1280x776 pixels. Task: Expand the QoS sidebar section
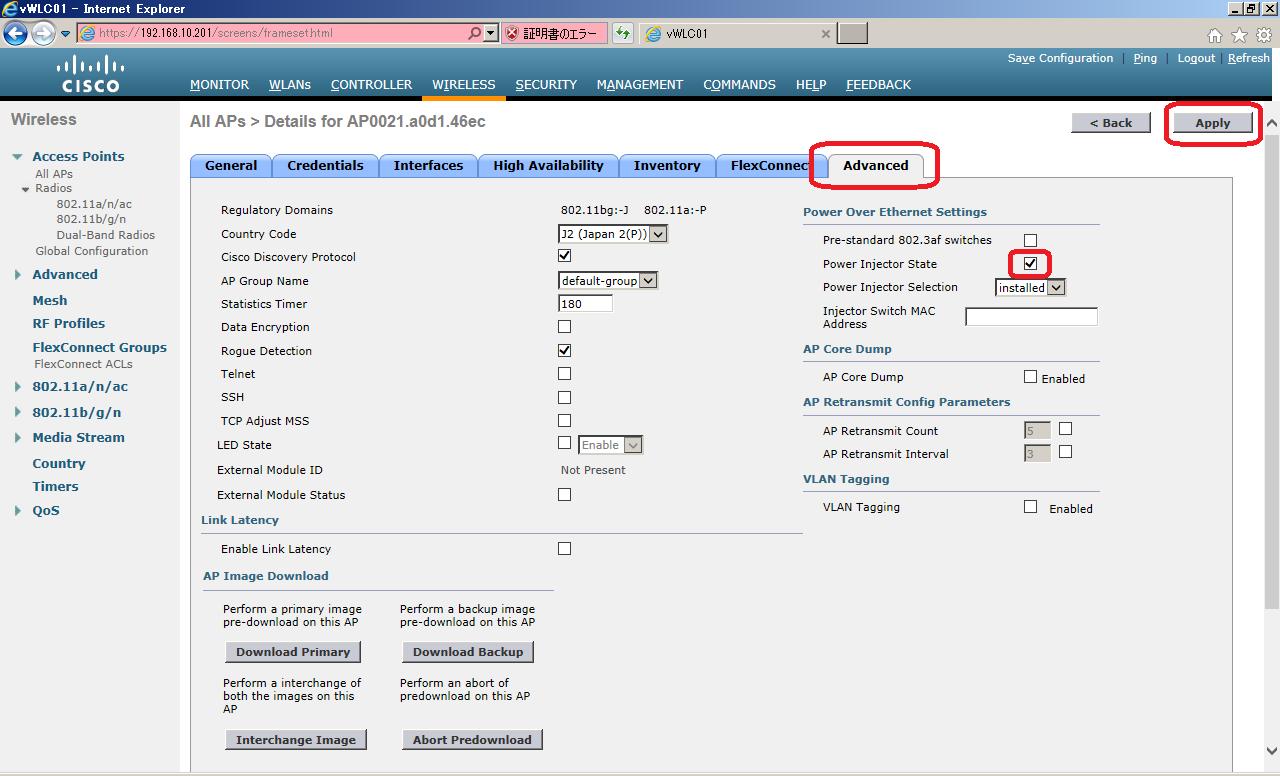click(18, 511)
